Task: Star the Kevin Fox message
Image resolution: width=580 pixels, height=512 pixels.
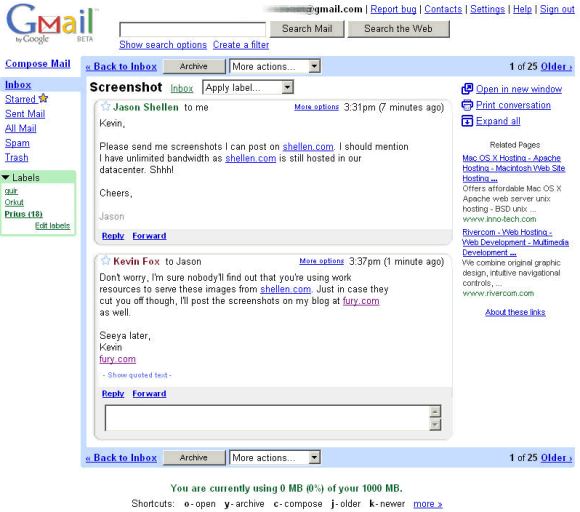Action: point(106,260)
